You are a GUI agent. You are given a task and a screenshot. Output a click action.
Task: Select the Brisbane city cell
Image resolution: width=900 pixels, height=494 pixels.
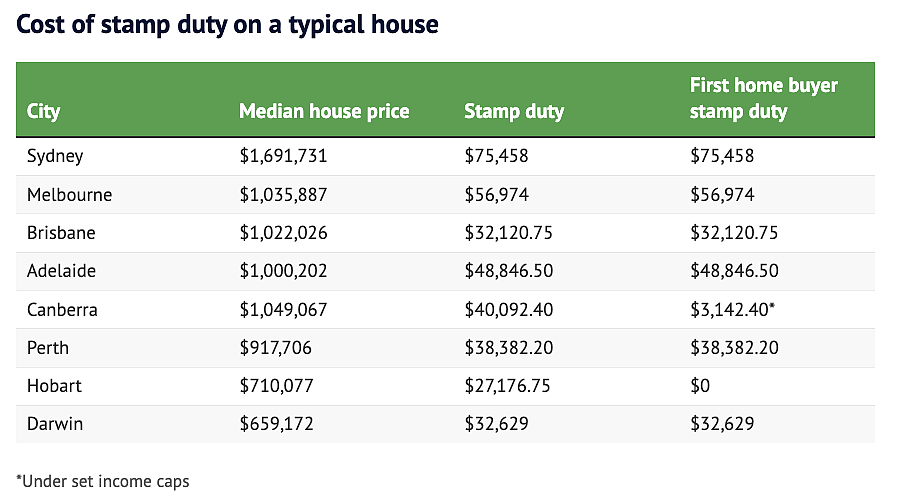point(61,233)
